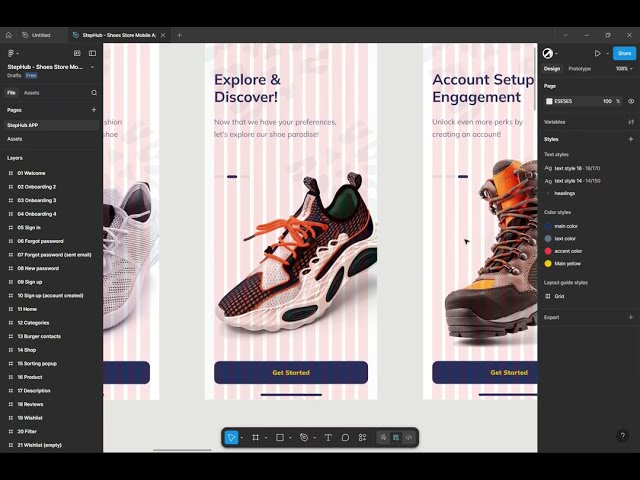The height and width of the screenshot is (480, 640).
Task: Click the page background color swatch E5E5E5
Action: coord(549,101)
